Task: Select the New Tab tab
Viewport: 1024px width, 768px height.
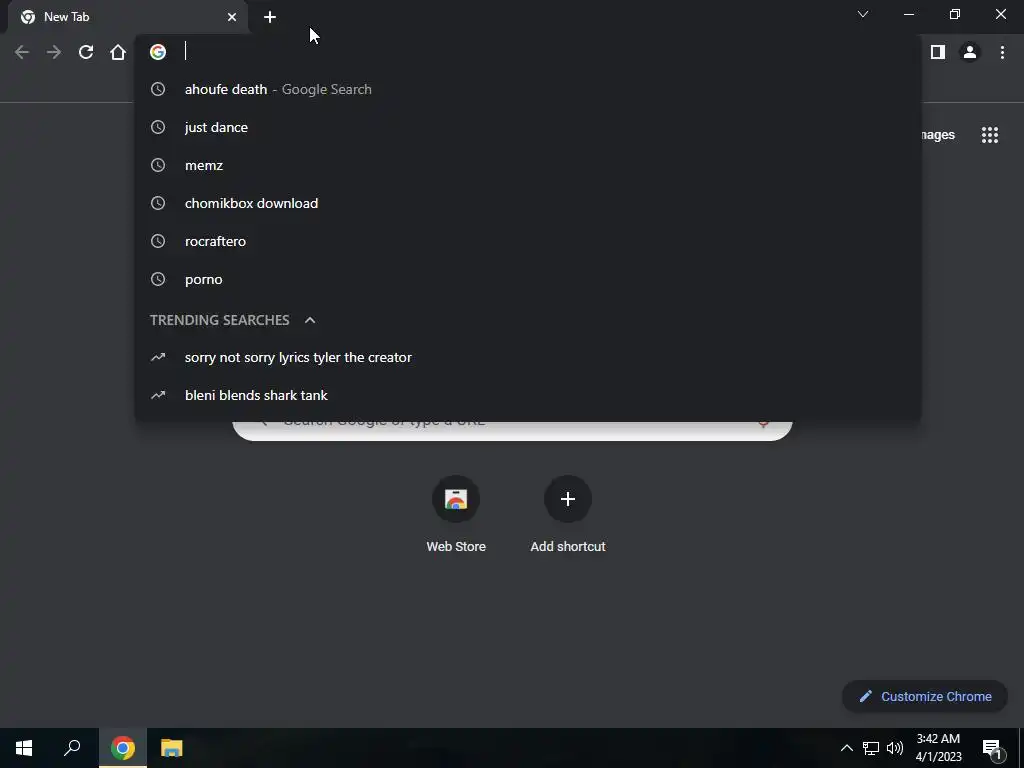Action: point(127,17)
